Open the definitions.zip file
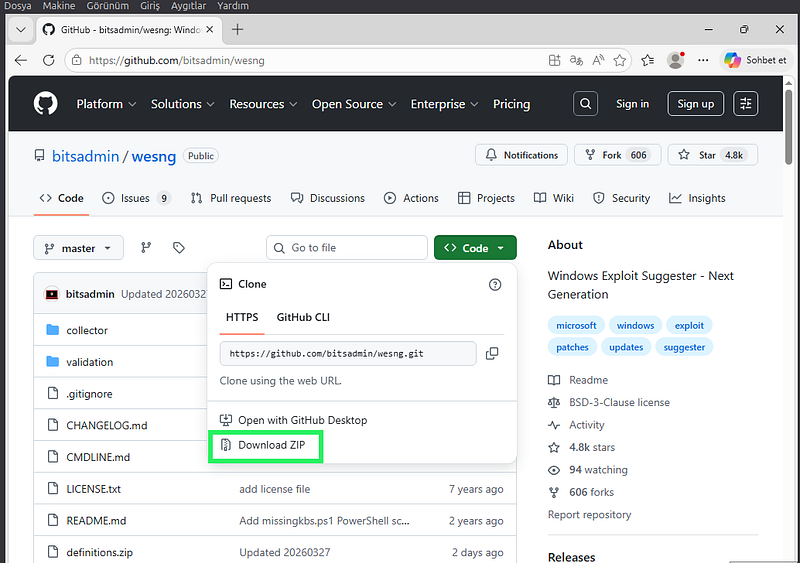800x563 pixels. [99, 552]
